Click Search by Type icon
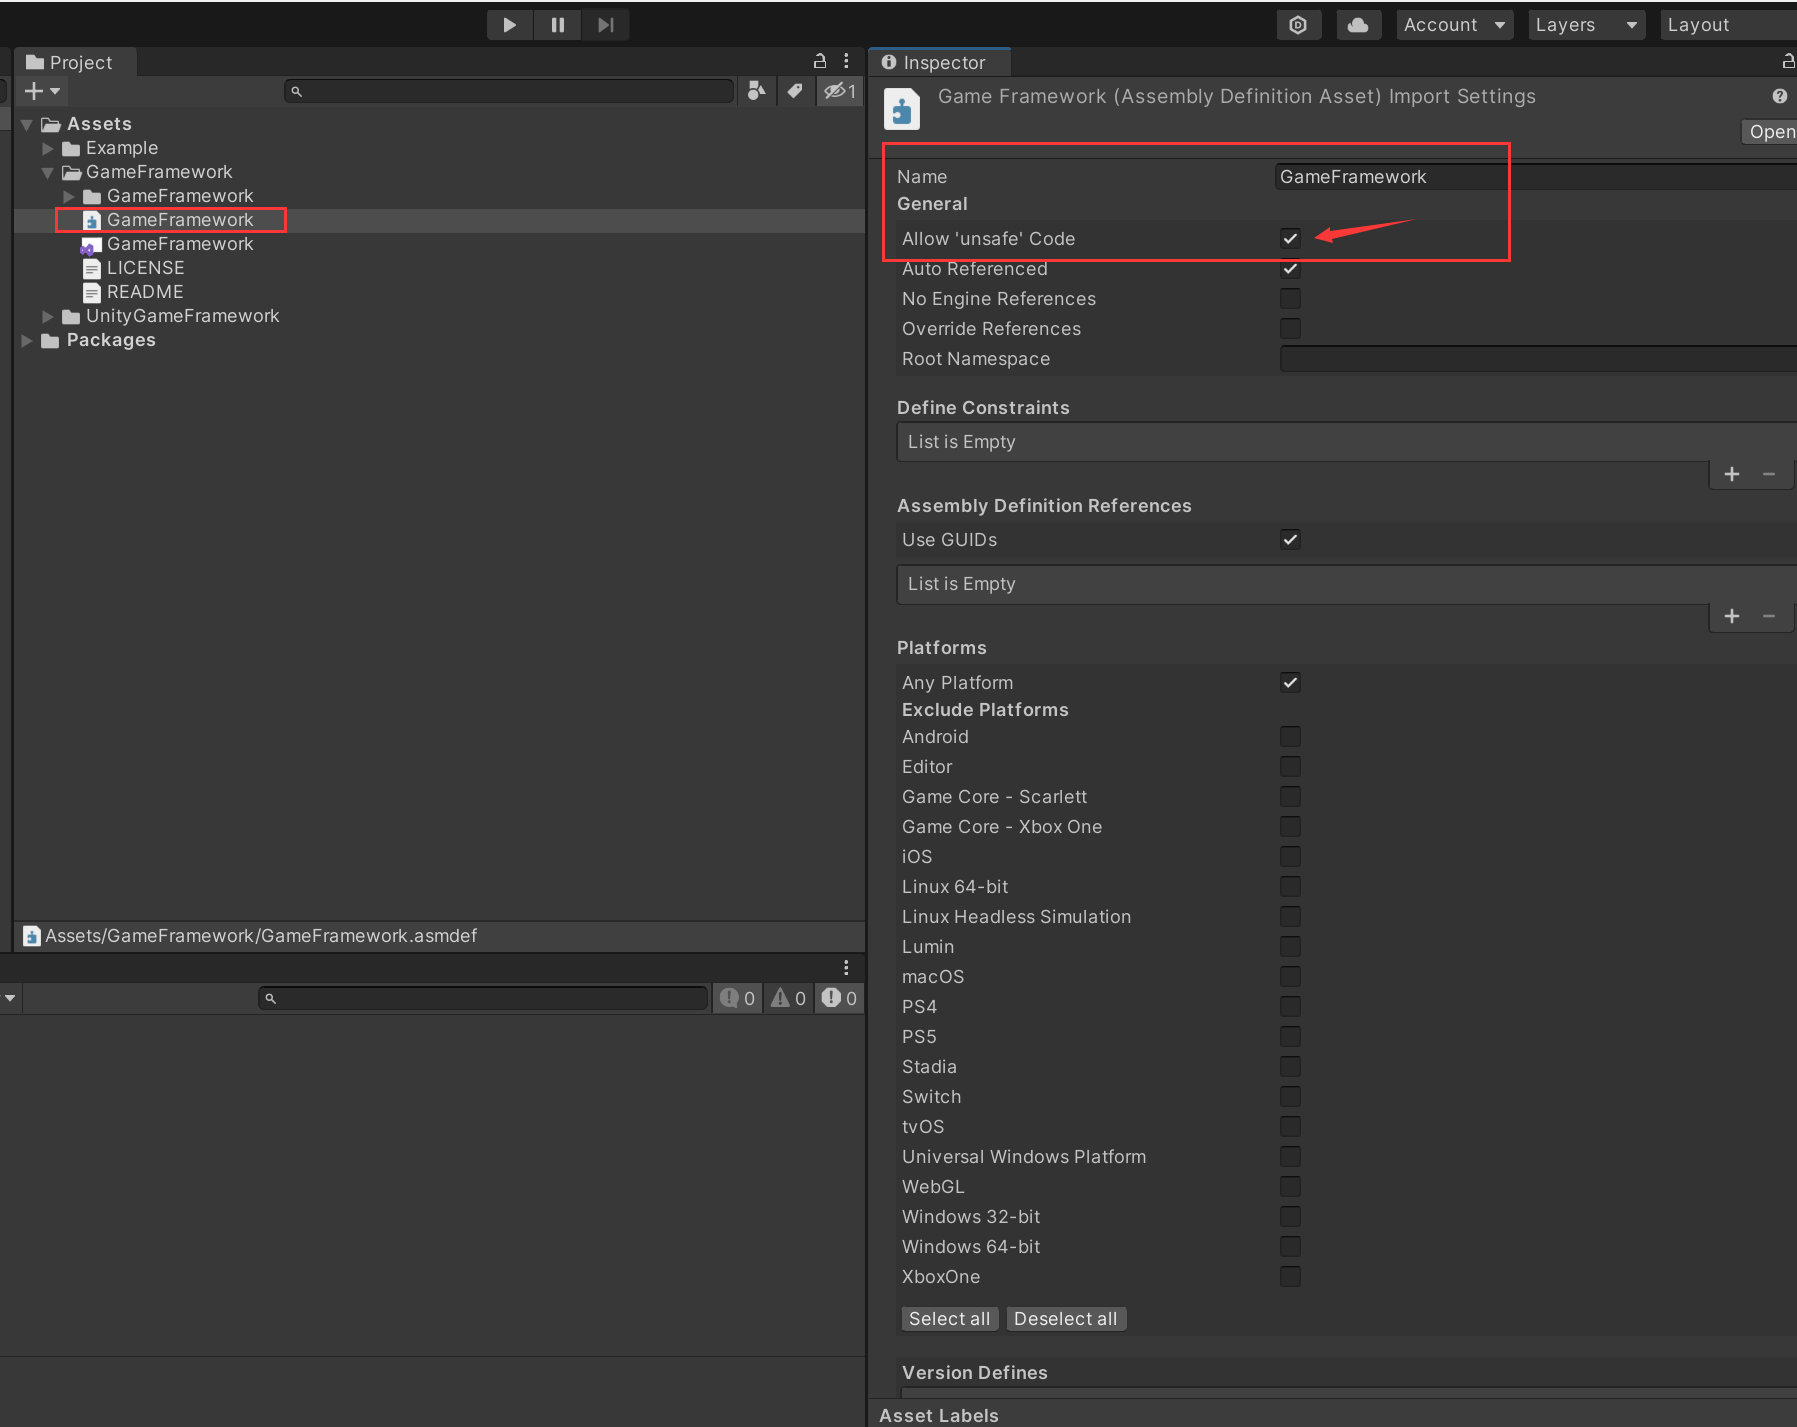 tap(757, 91)
